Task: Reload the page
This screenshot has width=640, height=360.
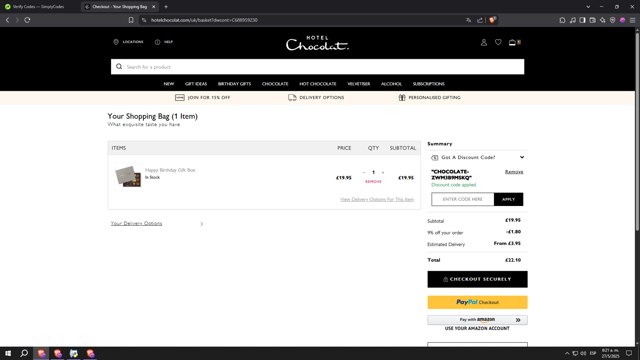Action: [27, 20]
